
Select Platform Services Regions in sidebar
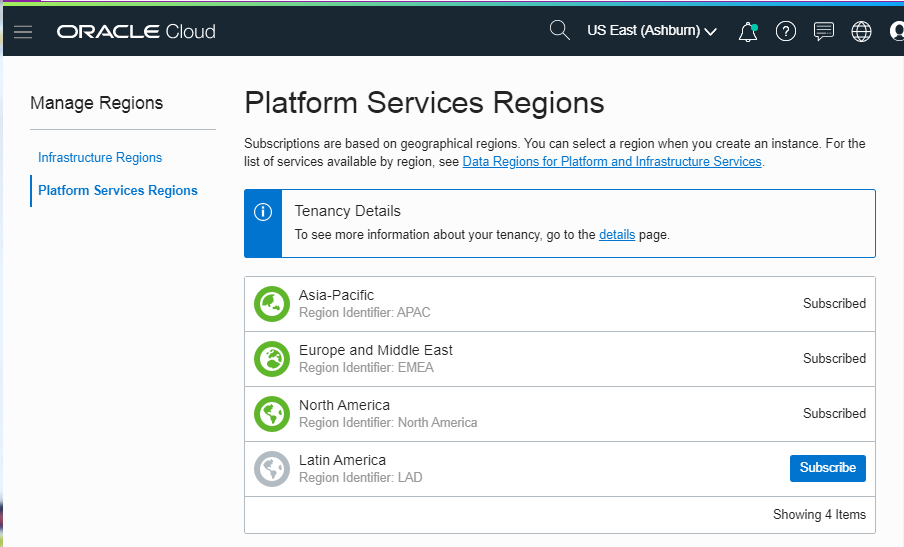118,190
